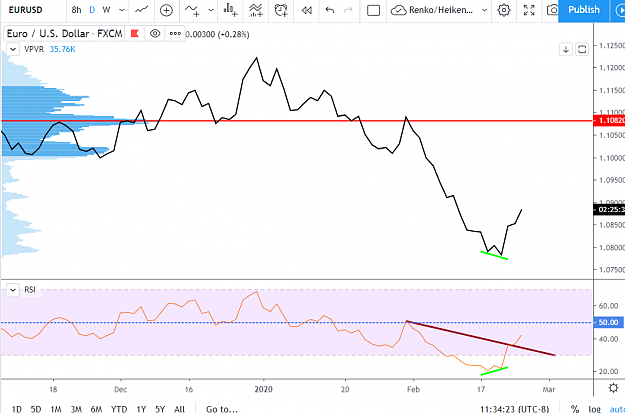Click the green divergence line under price
This screenshot has height=413, width=625.
(x=494, y=256)
